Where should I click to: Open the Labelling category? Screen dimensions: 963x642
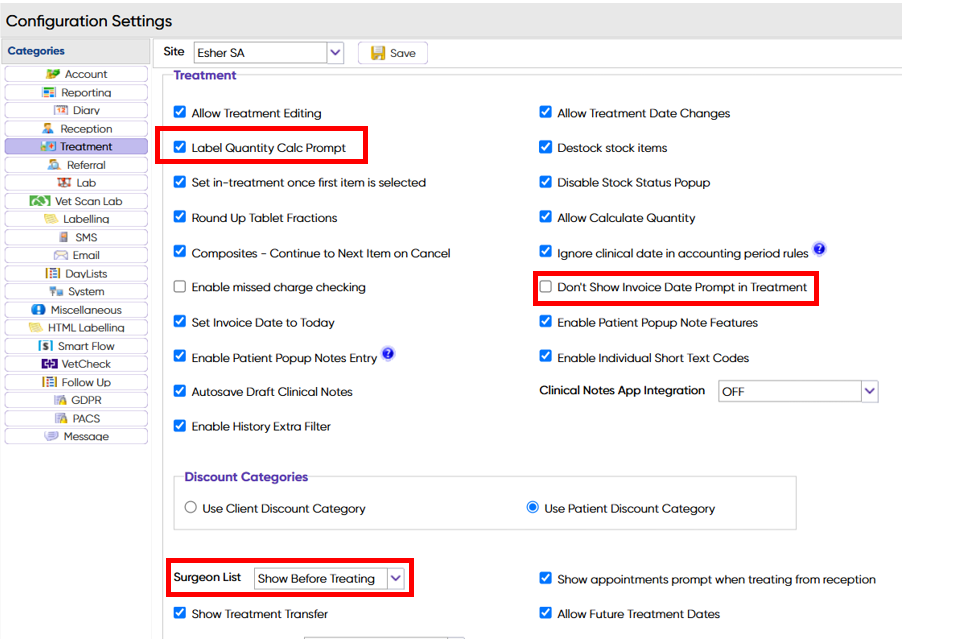coord(76,219)
